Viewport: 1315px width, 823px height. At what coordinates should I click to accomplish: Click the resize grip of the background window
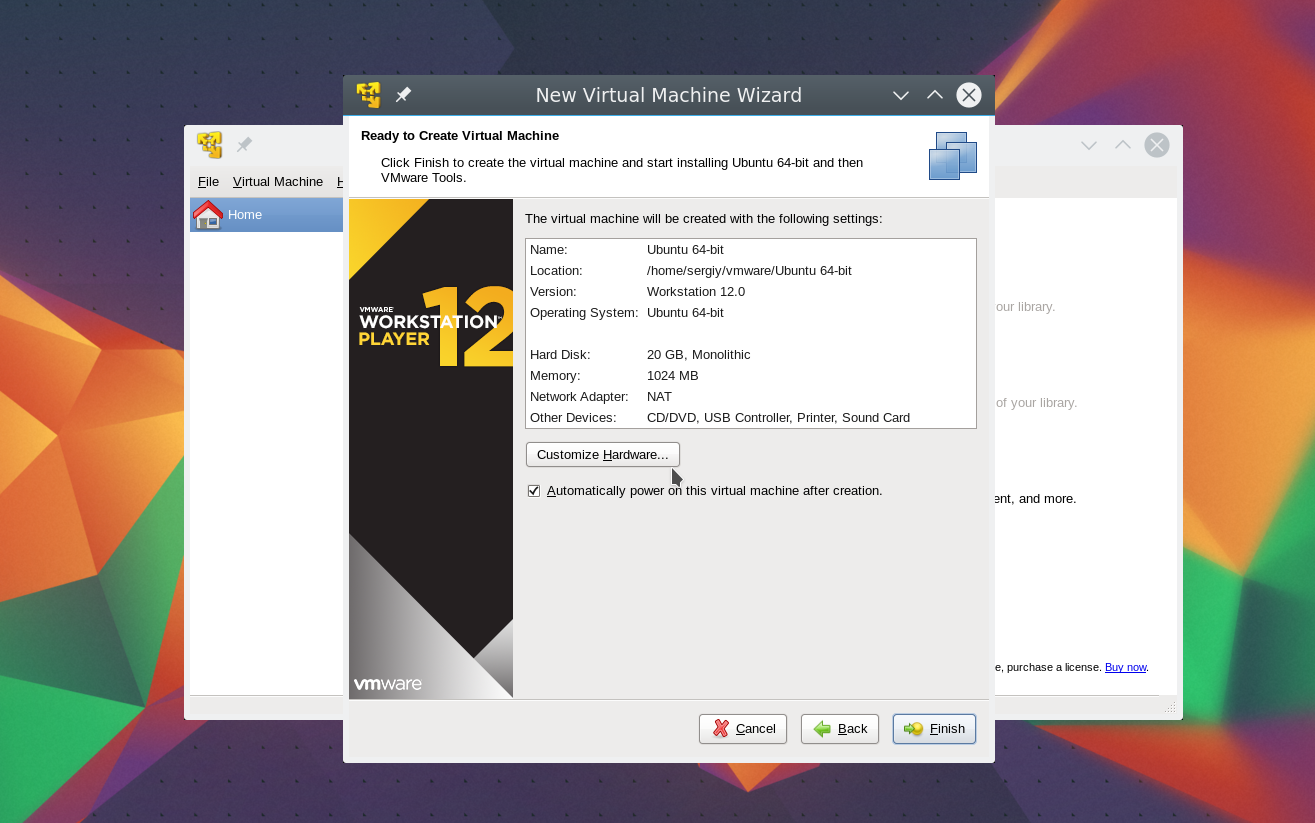coord(1170,708)
